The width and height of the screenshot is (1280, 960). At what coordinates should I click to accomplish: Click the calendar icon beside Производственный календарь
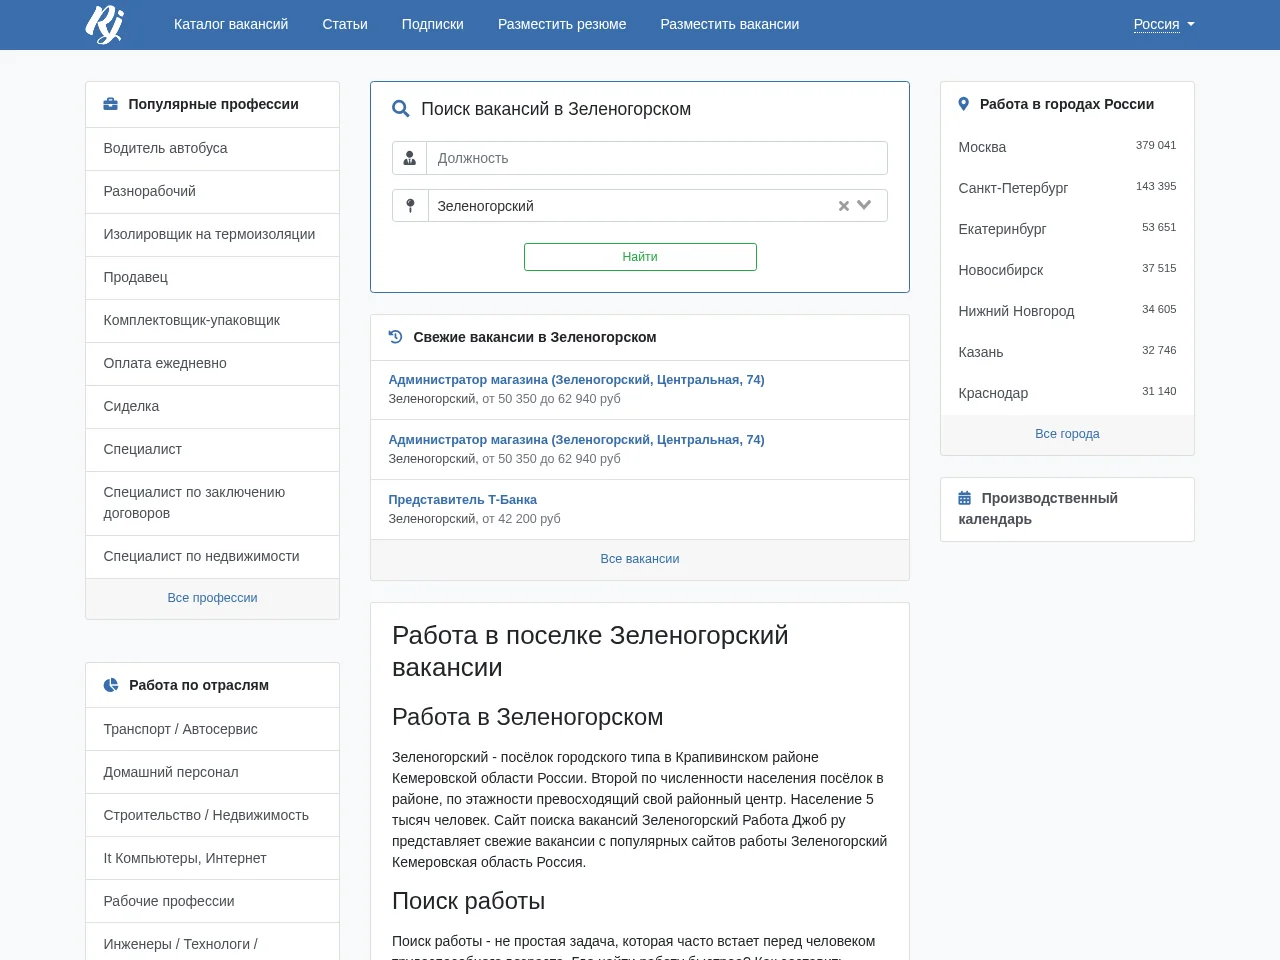965,498
